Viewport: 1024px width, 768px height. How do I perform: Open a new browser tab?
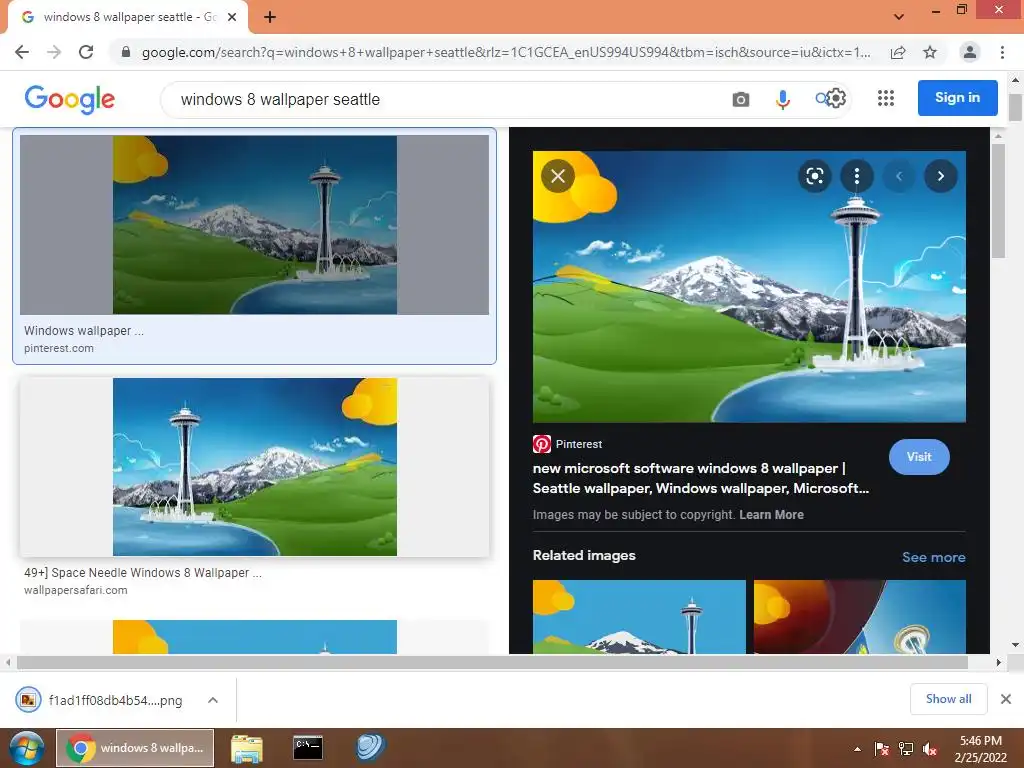[x=270, y=17]
